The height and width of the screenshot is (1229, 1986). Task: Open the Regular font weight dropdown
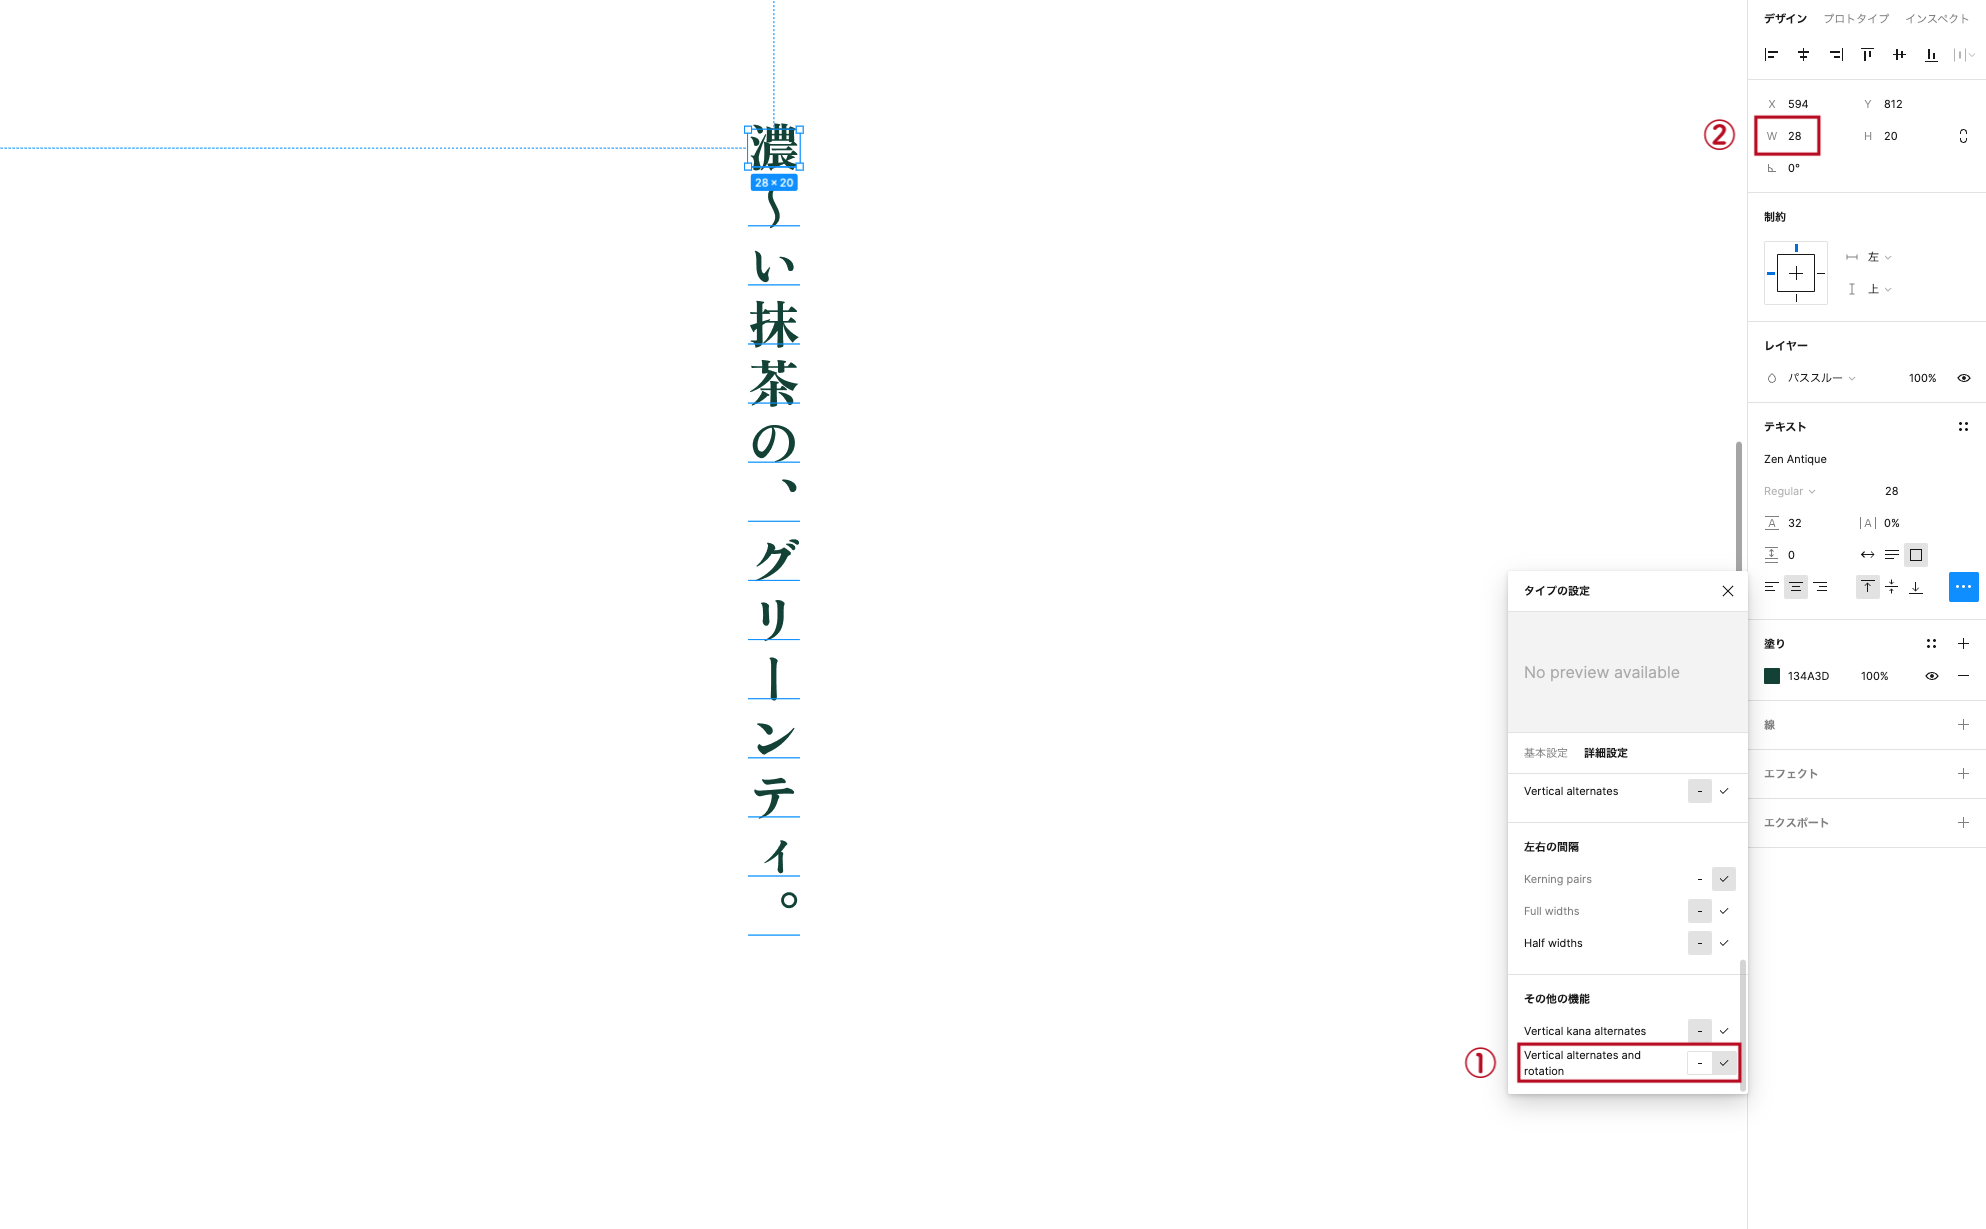coord(1790,491)
